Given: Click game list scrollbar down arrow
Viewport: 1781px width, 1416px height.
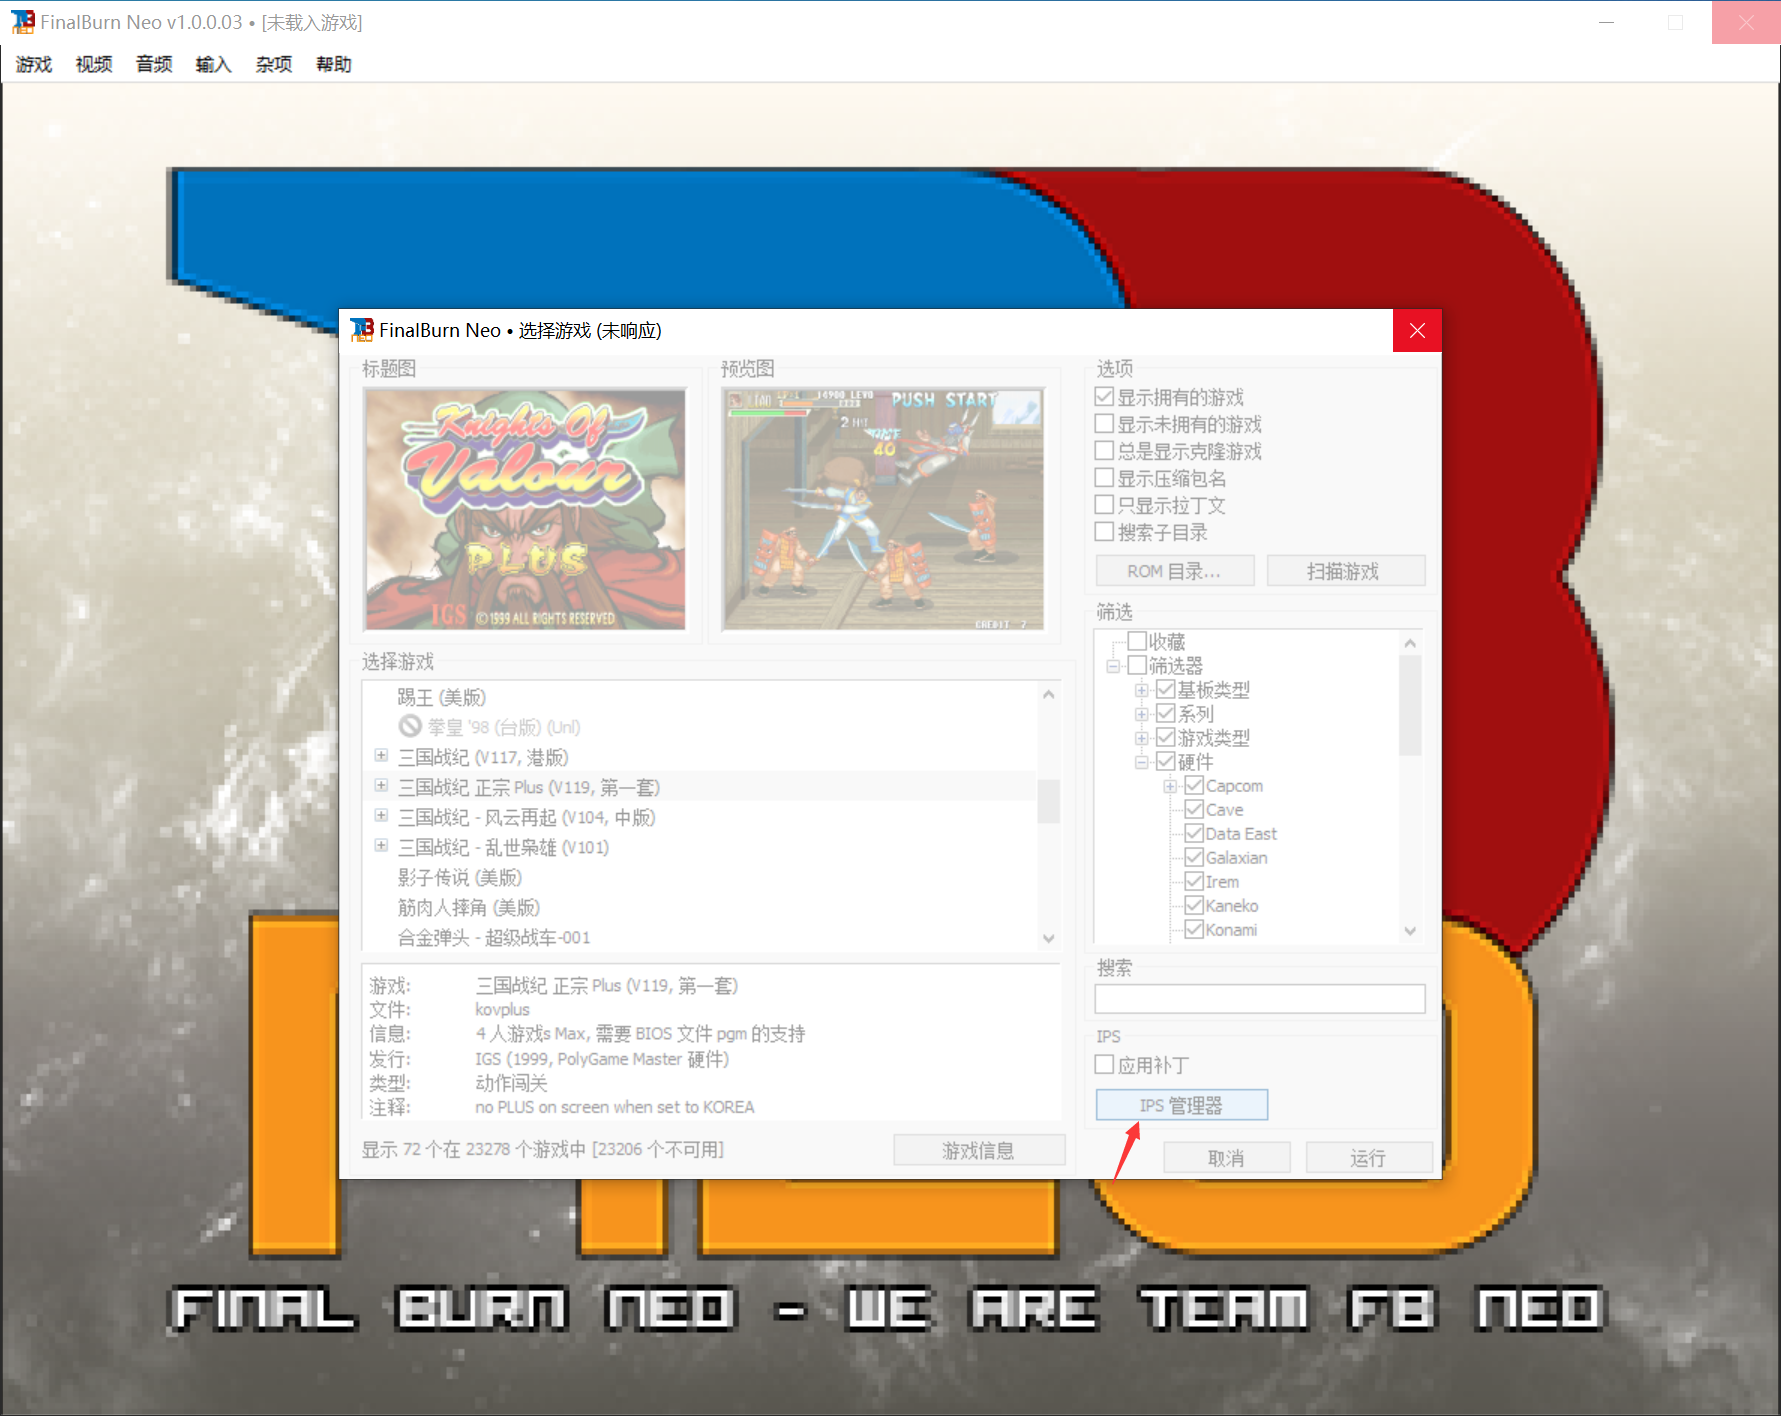Looking at the screenshot, I should 1048,938.
